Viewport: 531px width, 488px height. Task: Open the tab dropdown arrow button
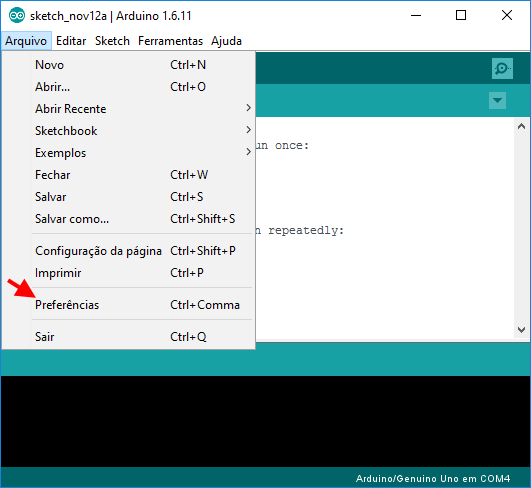[x=497, y=101]
